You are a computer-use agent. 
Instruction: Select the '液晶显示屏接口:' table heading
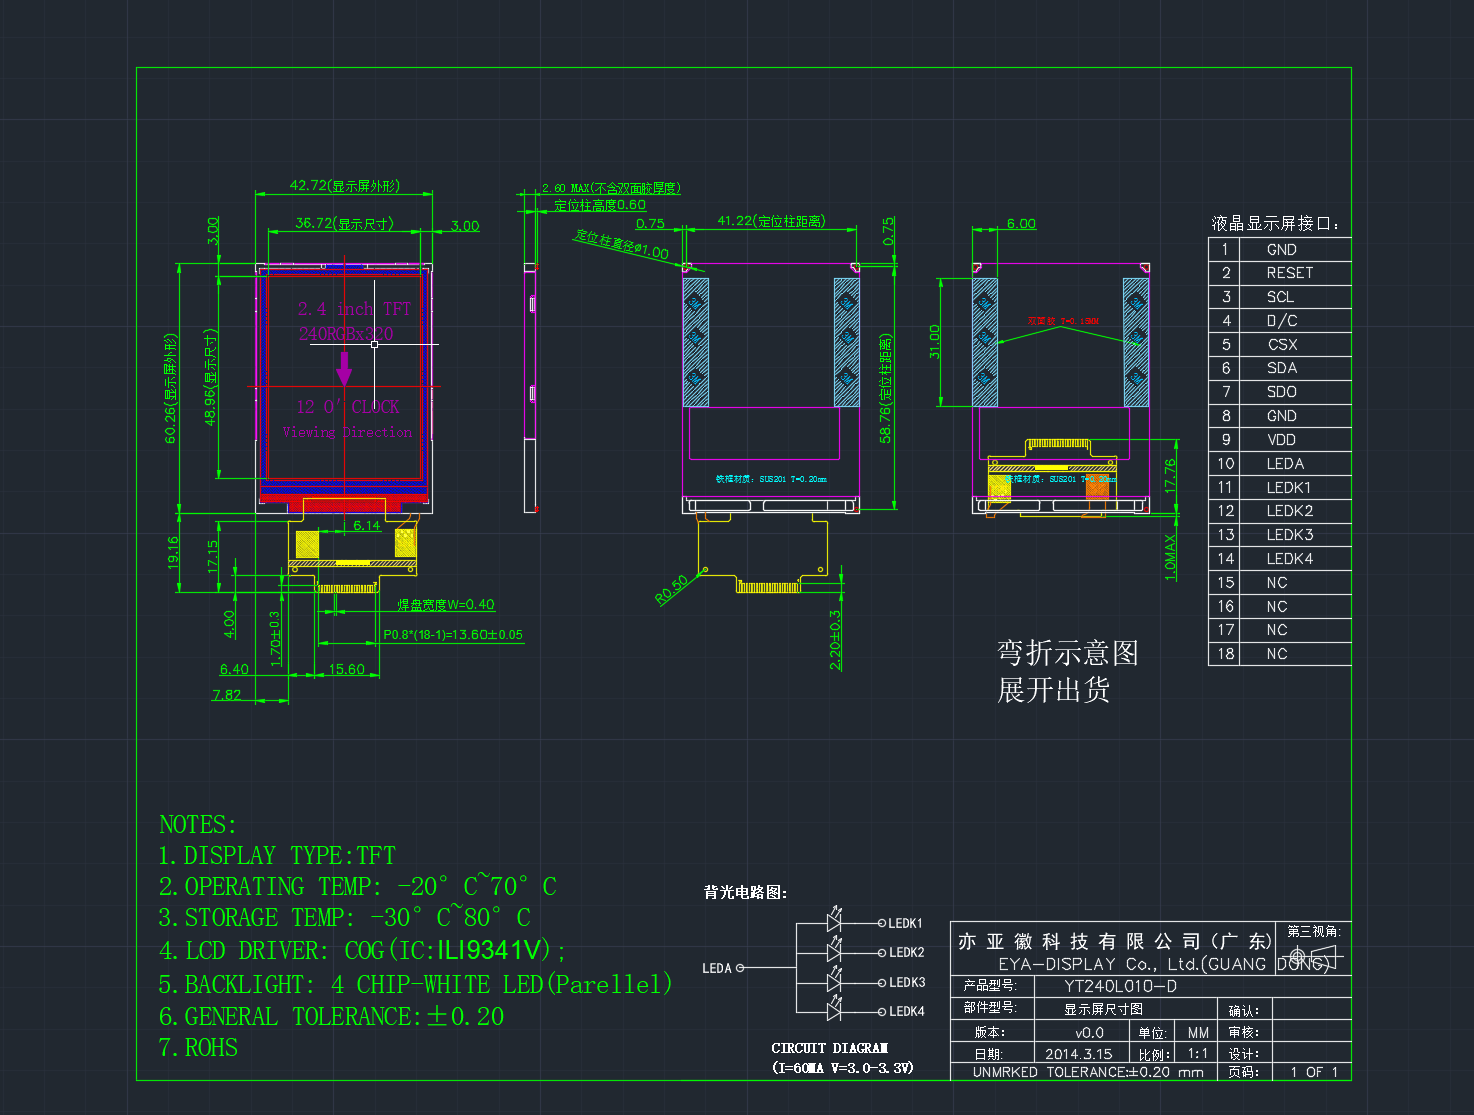click(x=1275, y=223)
